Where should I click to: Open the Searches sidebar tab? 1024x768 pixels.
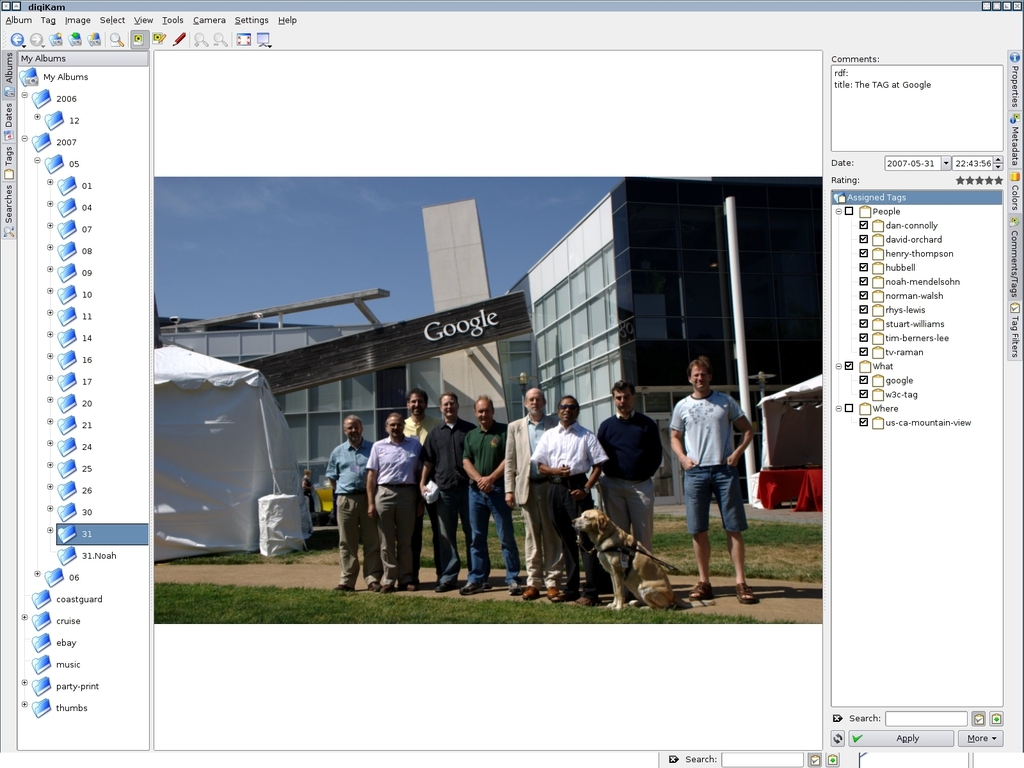[8, 210]
